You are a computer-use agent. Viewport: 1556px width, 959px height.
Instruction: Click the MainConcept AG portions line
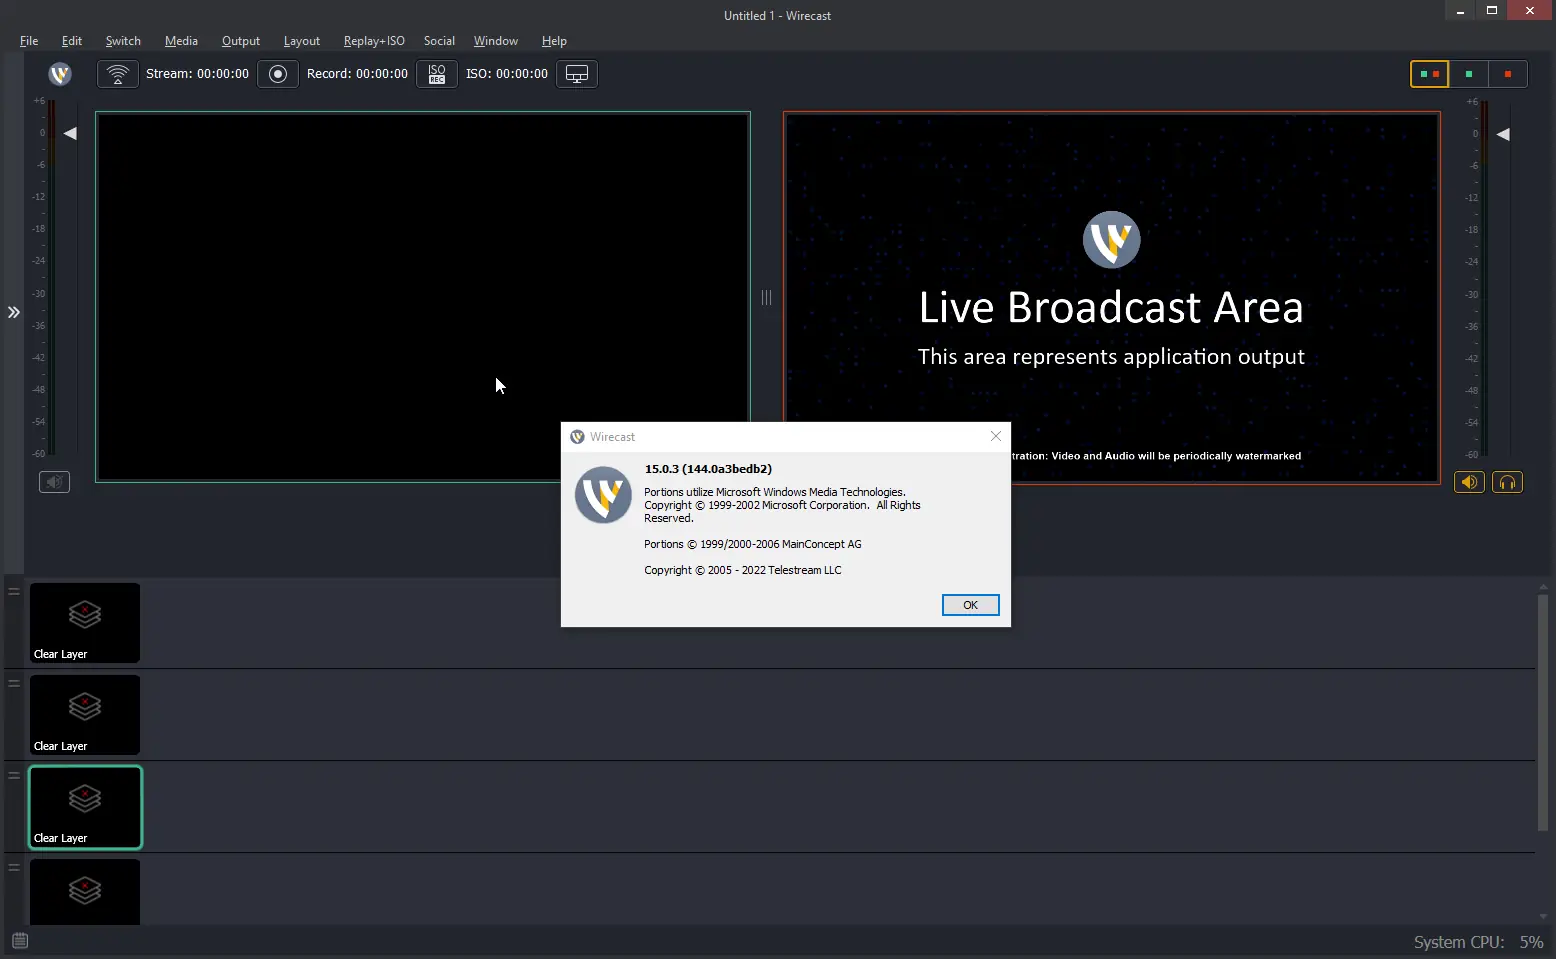tap(752, 544)
